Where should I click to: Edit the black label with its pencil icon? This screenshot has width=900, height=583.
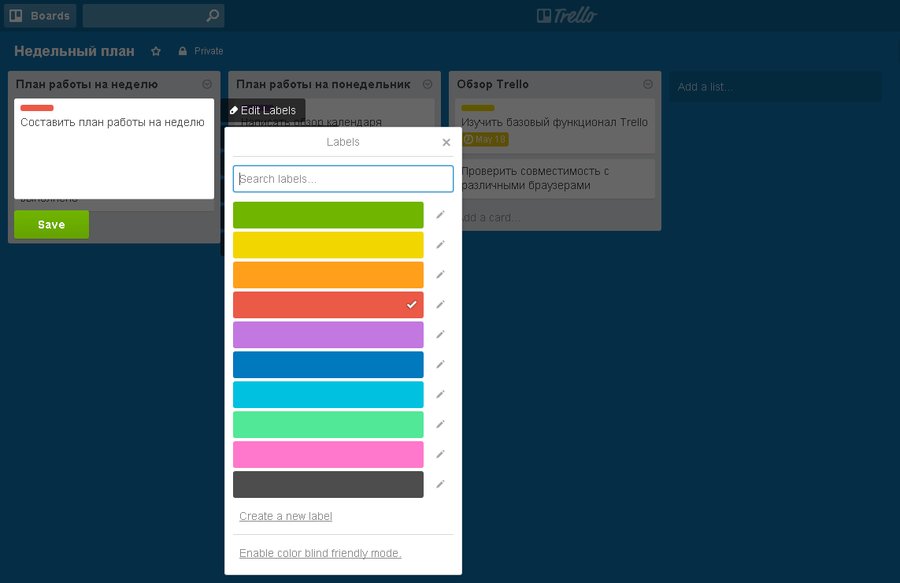tap(440, 484)
